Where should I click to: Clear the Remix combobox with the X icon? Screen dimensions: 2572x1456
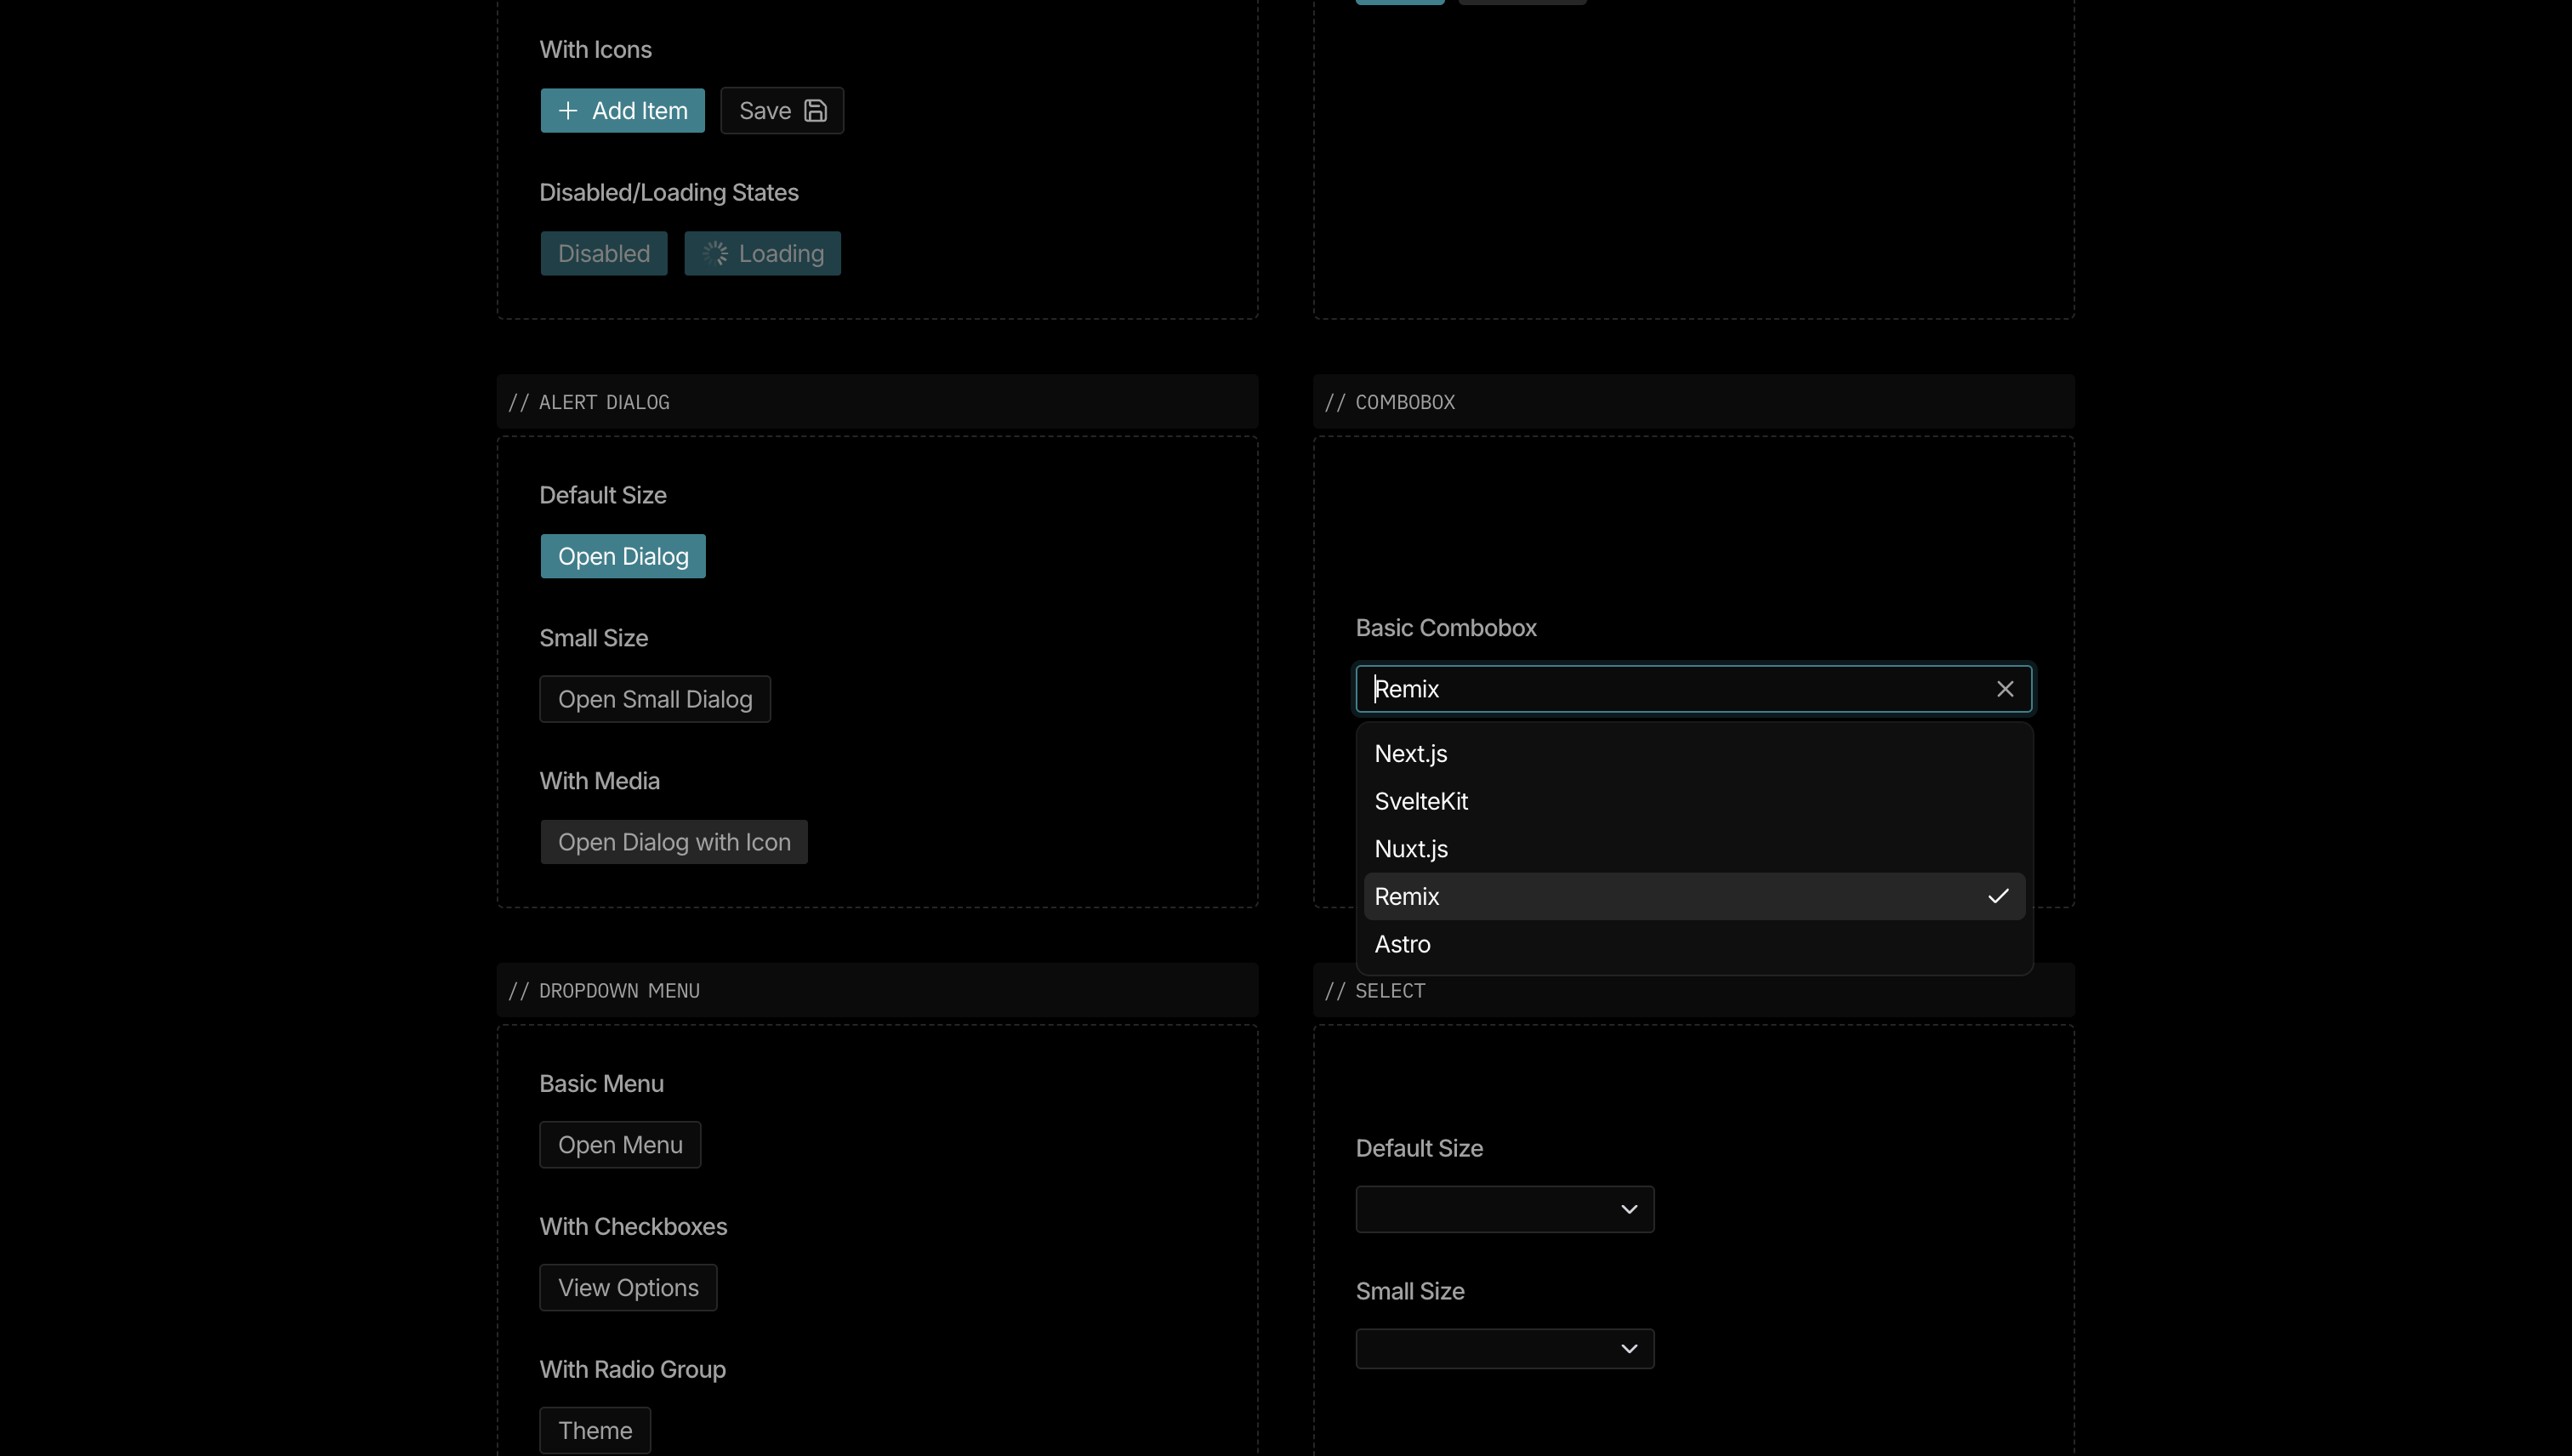2005,689
